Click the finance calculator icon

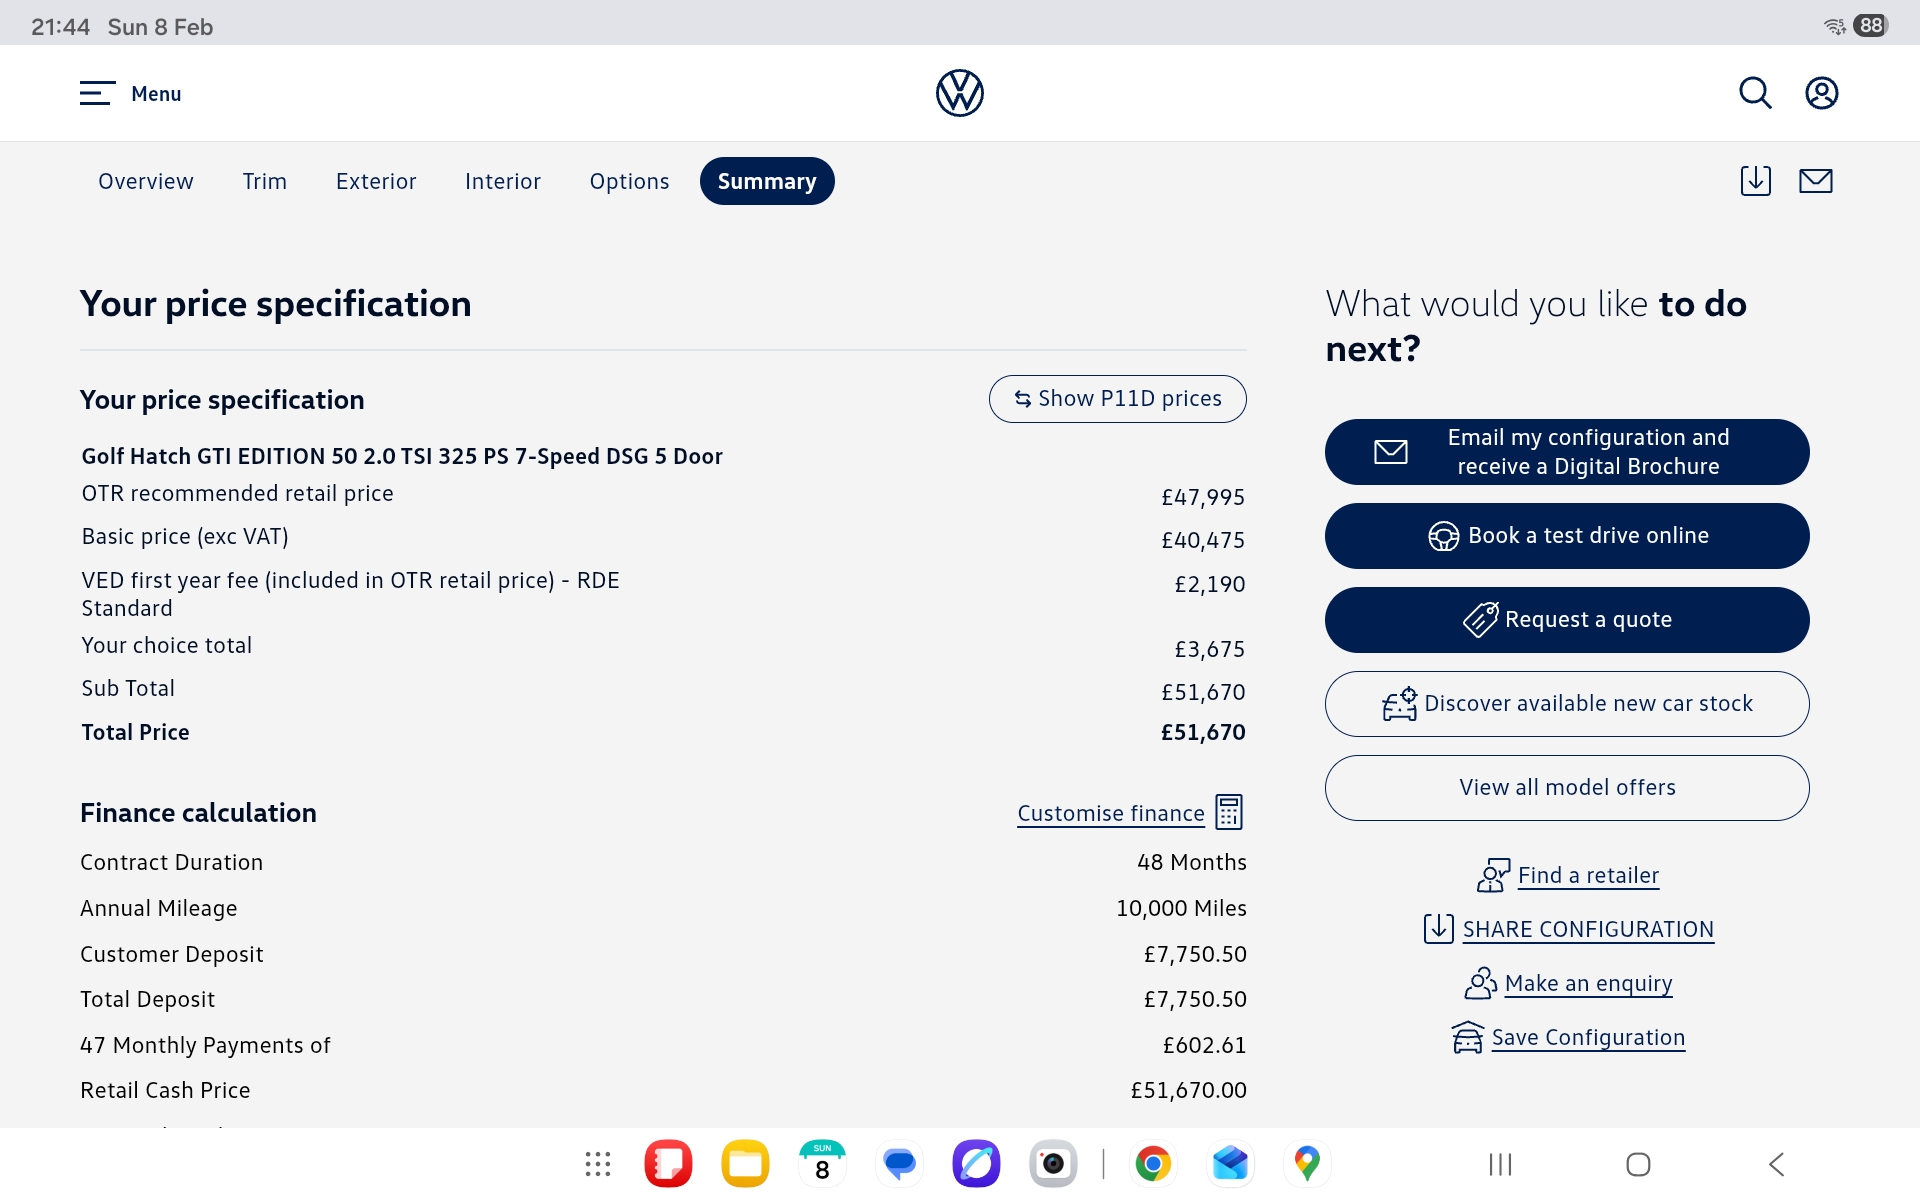click(x=1229, y=812)
